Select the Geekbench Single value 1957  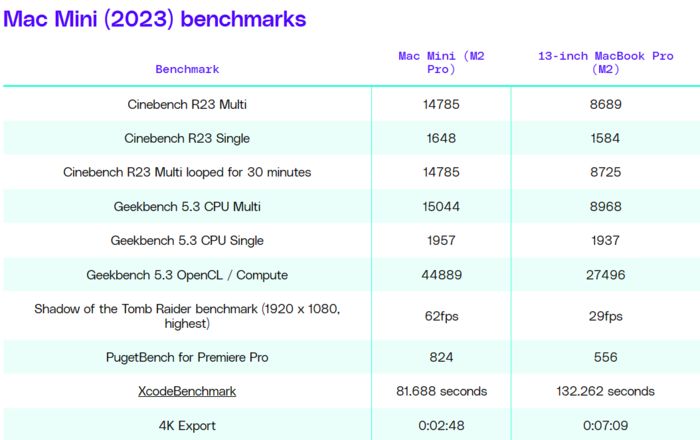point(441,241)
